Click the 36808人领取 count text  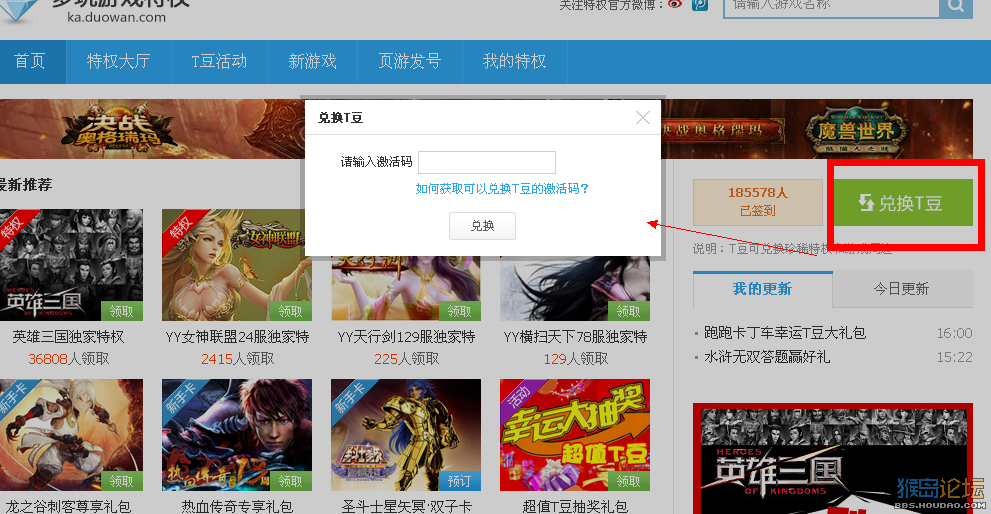(x=68, y=359)
